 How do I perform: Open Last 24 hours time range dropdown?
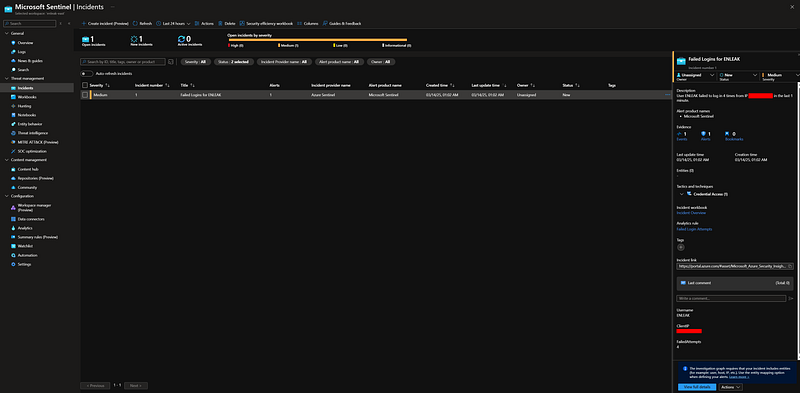pos(173,23)
